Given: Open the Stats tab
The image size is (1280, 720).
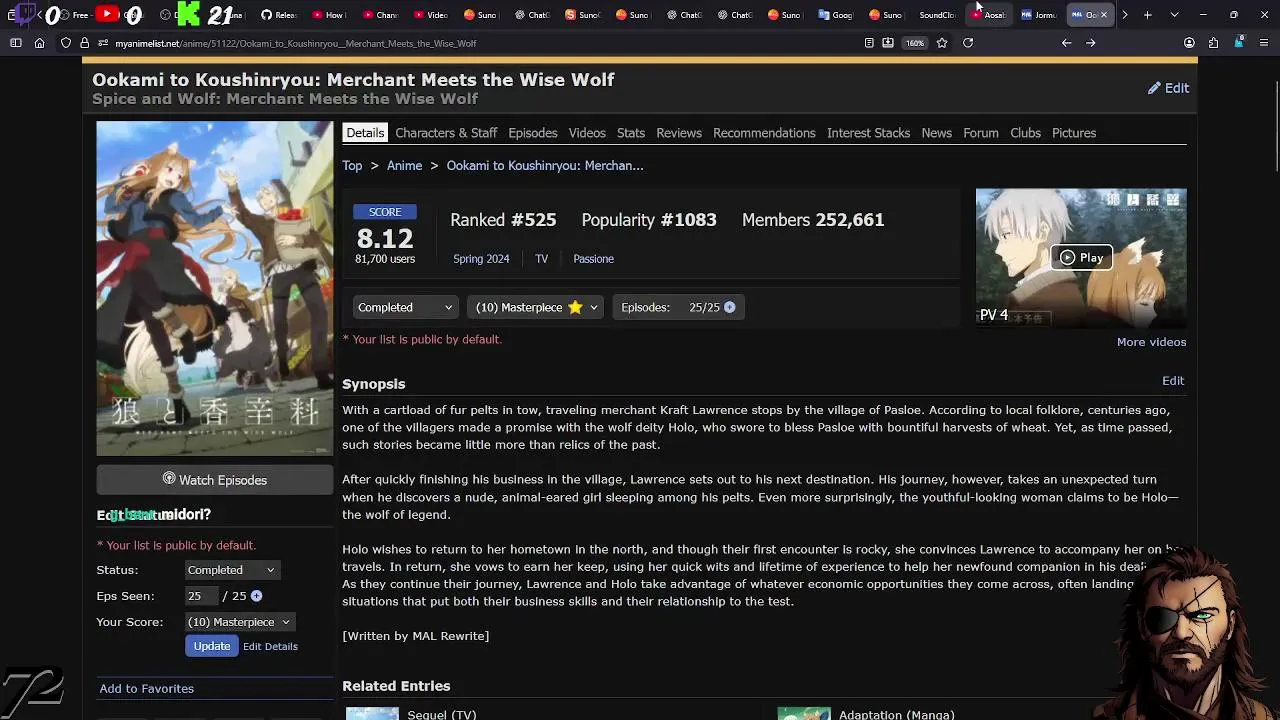Looking at the screenshot, I should [631, 133].
